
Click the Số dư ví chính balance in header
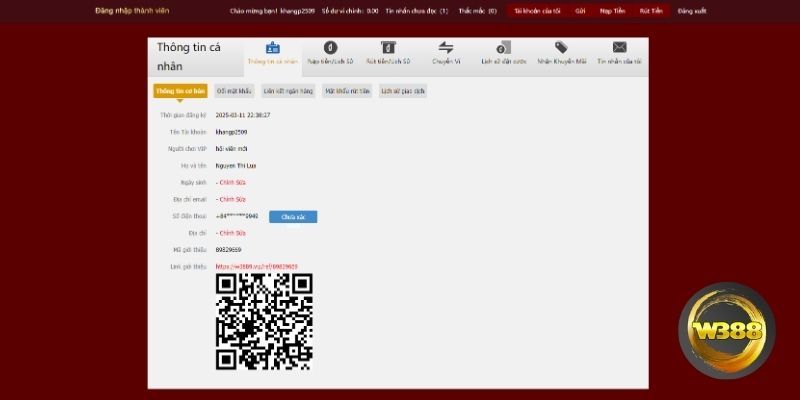coord(350,11)
